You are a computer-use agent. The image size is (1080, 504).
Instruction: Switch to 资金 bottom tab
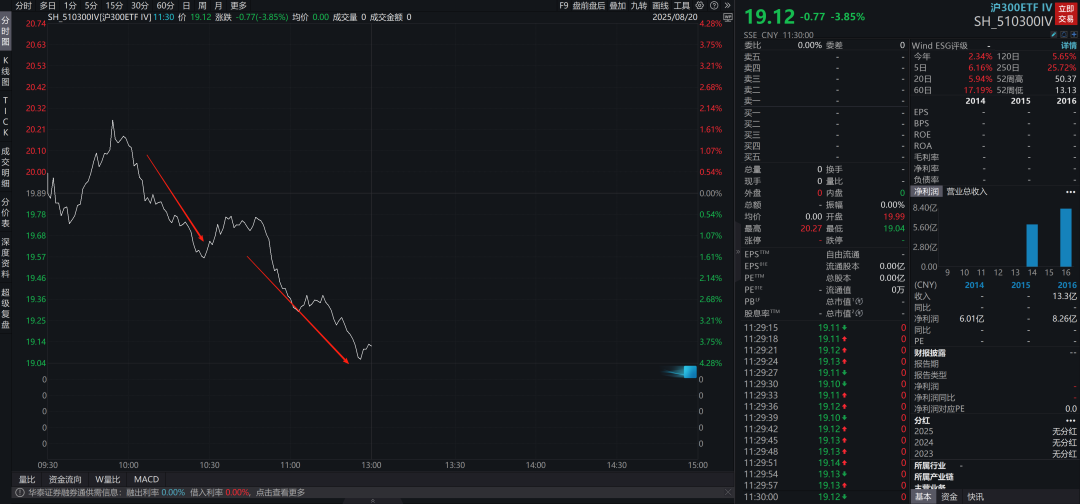click(949, 496)
